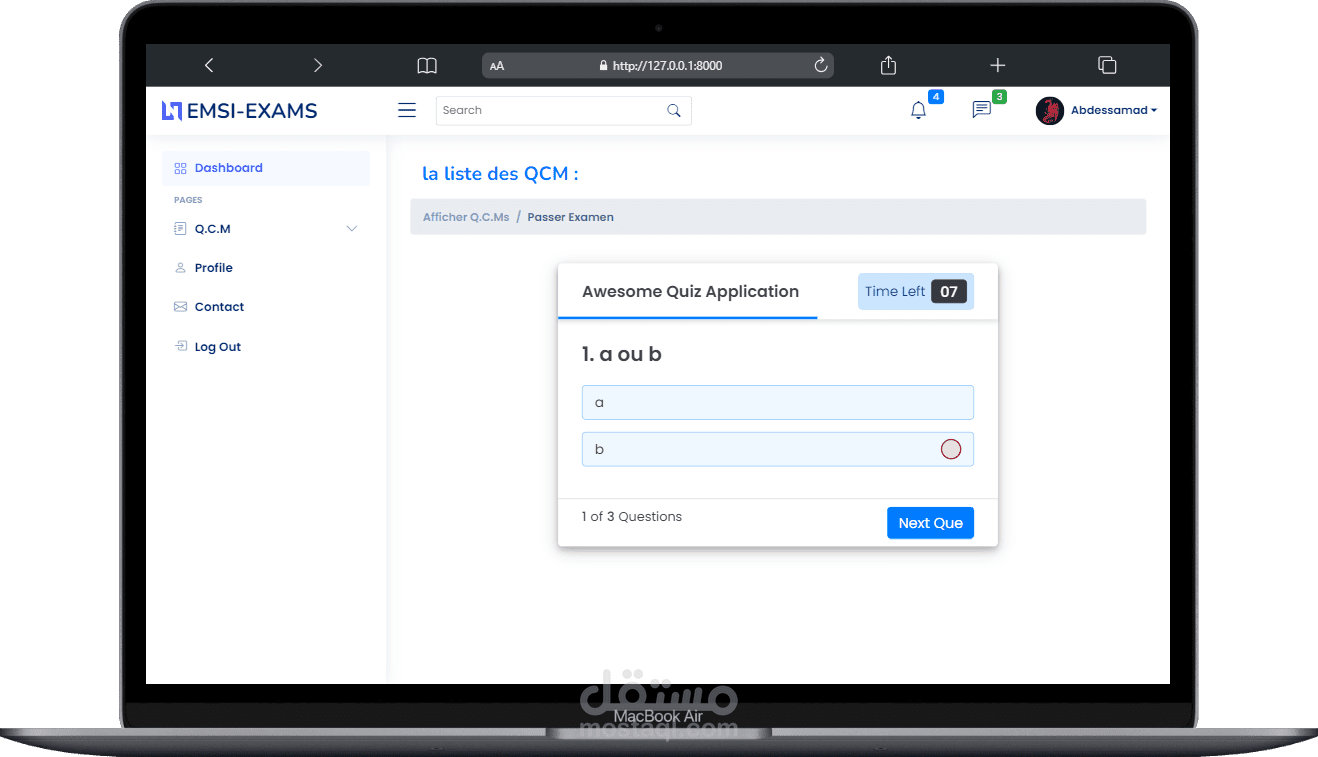
Task: Click the Log Out door icon
Action: click(x=180, y=346)
